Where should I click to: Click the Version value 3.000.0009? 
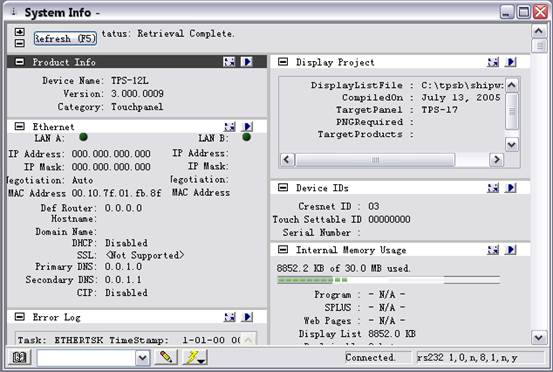pos(137,94)
